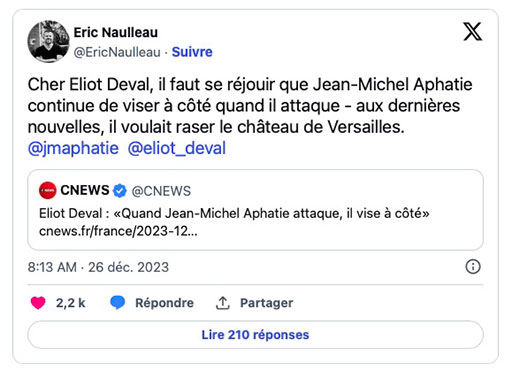Click the Eric Naulleau display name
Screen dimensions: 512x371
(x=116, y=33)
